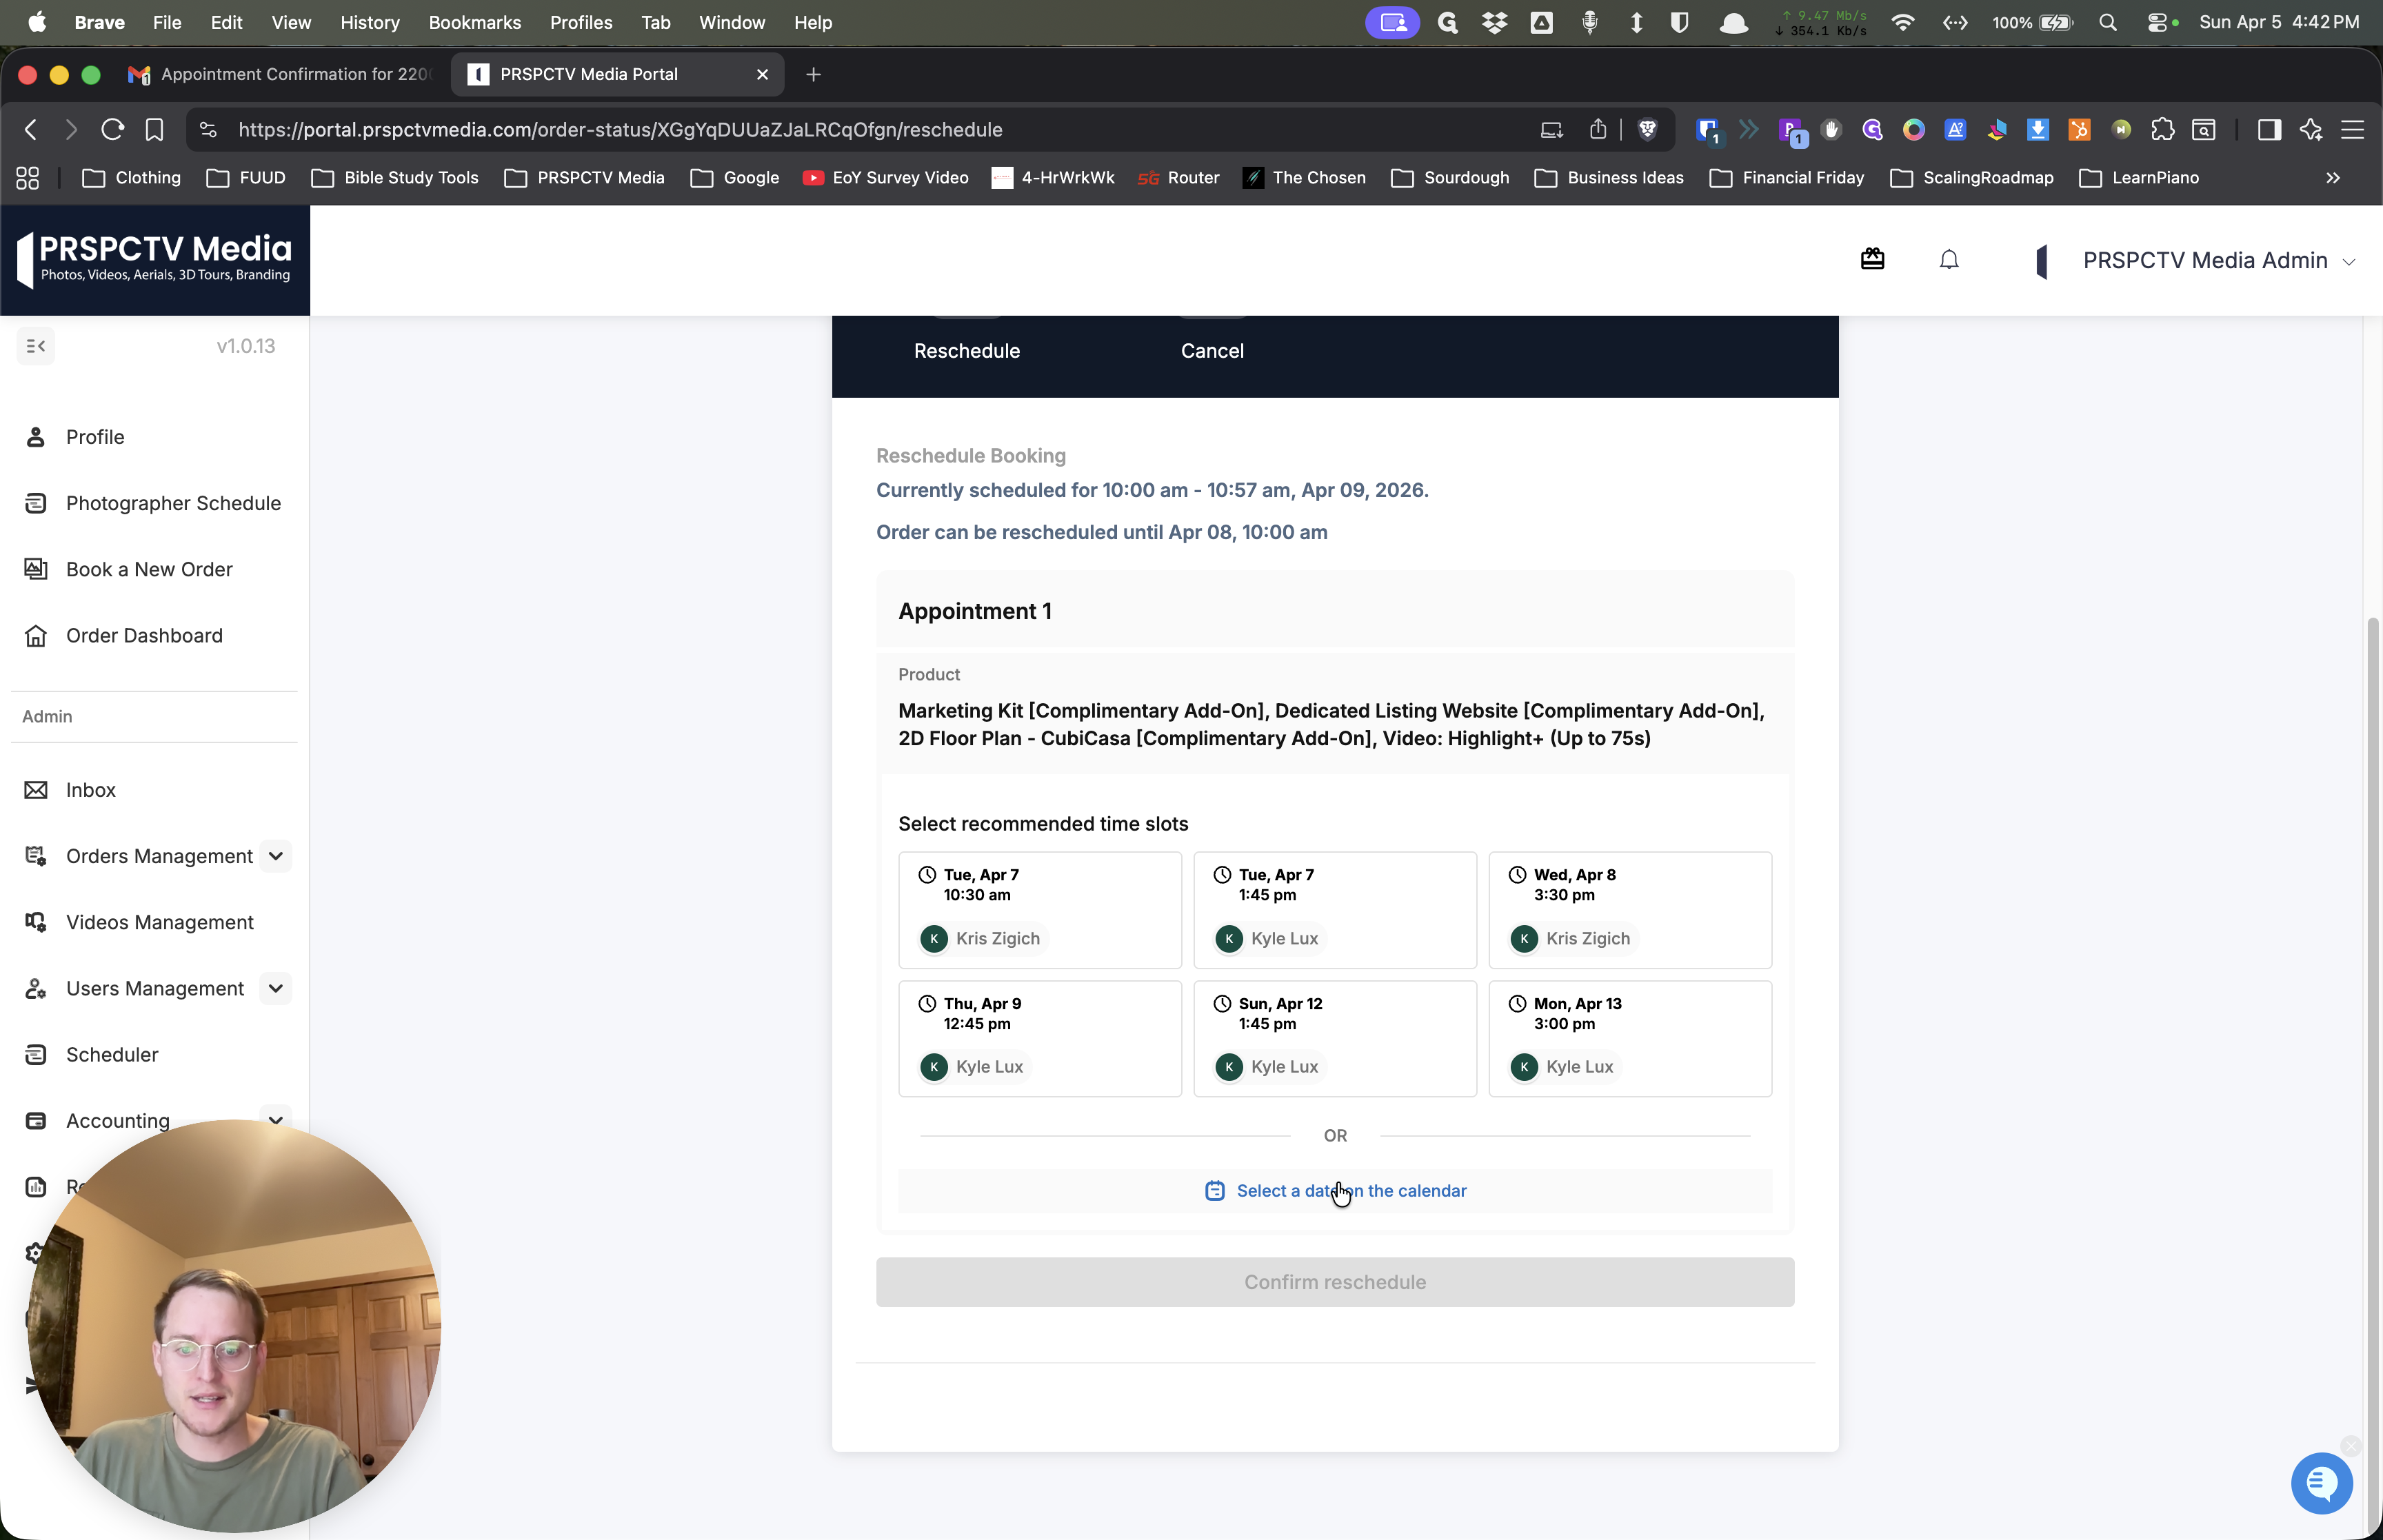The image size is (2383, 1540).
Task: Switch to the Appointment Confirmation Gmail tab
Action: 281,74
